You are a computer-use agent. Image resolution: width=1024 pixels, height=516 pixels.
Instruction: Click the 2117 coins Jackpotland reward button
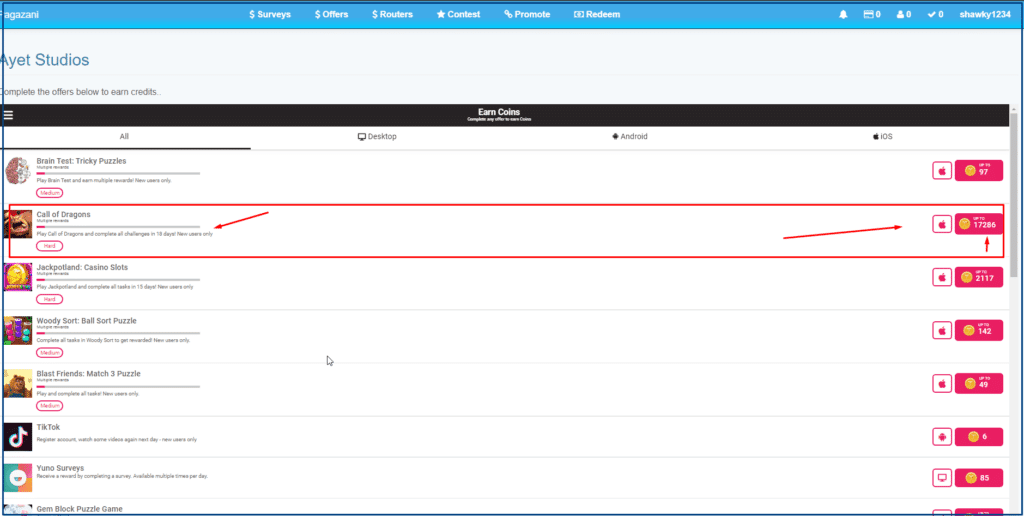pos(978,277)
